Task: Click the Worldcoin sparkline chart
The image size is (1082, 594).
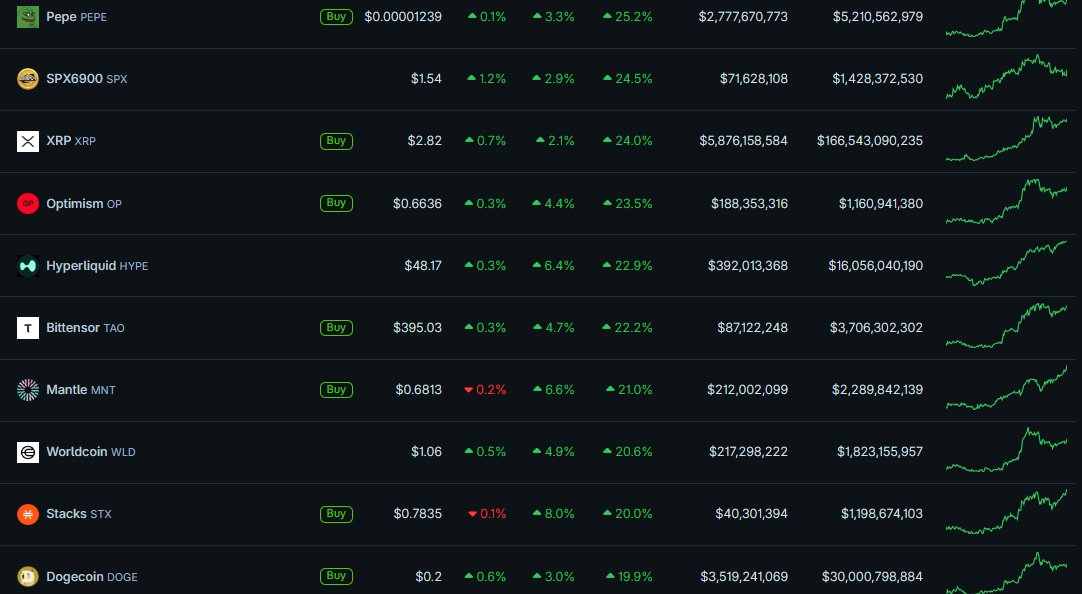Action: (x=1006, y=450)
